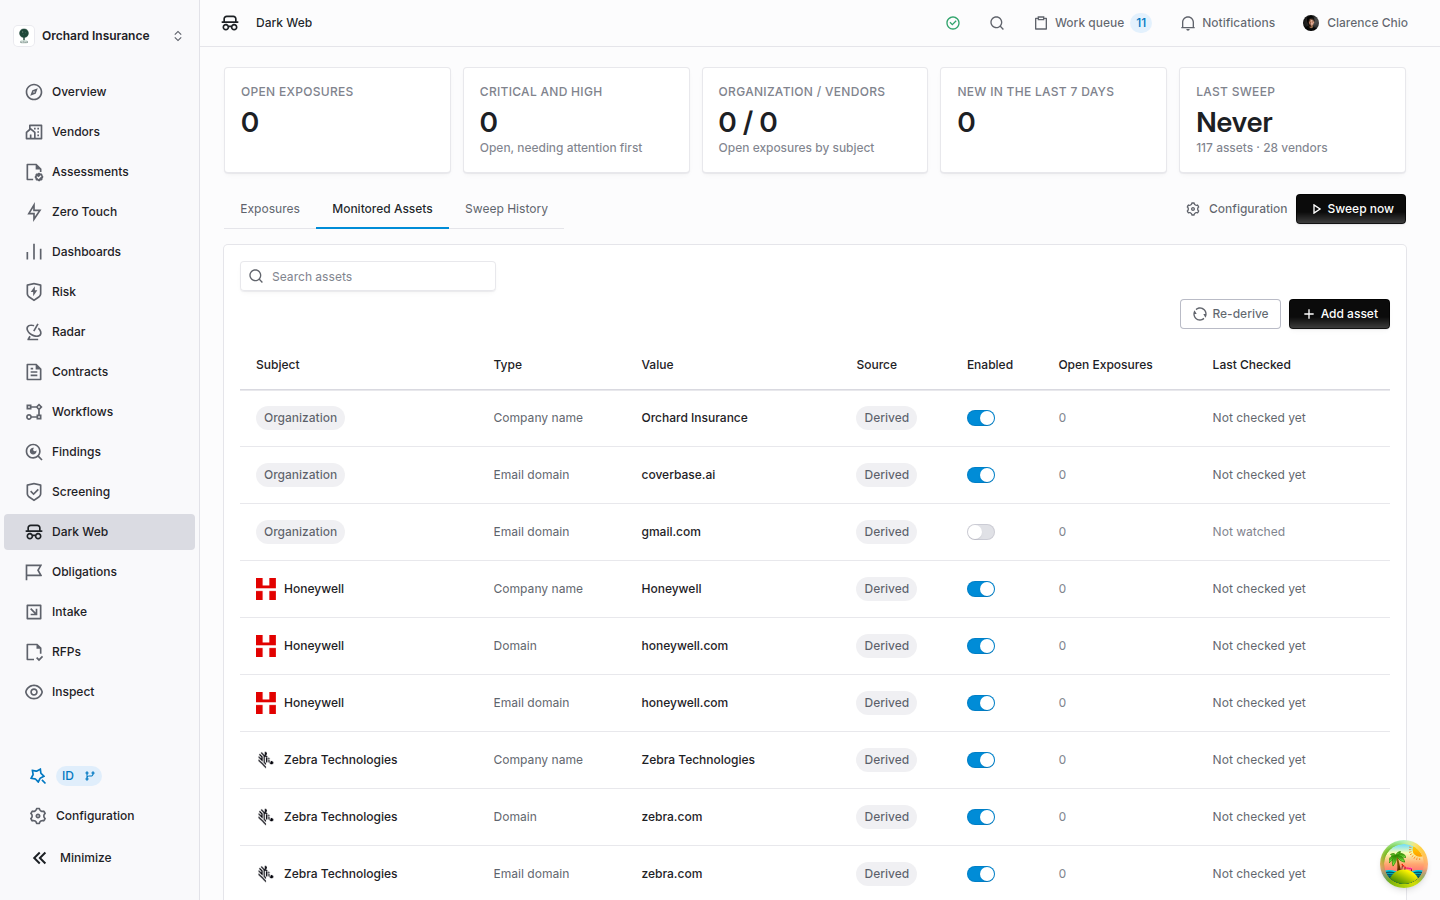This screenshot has width=1440, height=900.
Task: Disable Zebra Technologies company name toggle
Action: 981,760
